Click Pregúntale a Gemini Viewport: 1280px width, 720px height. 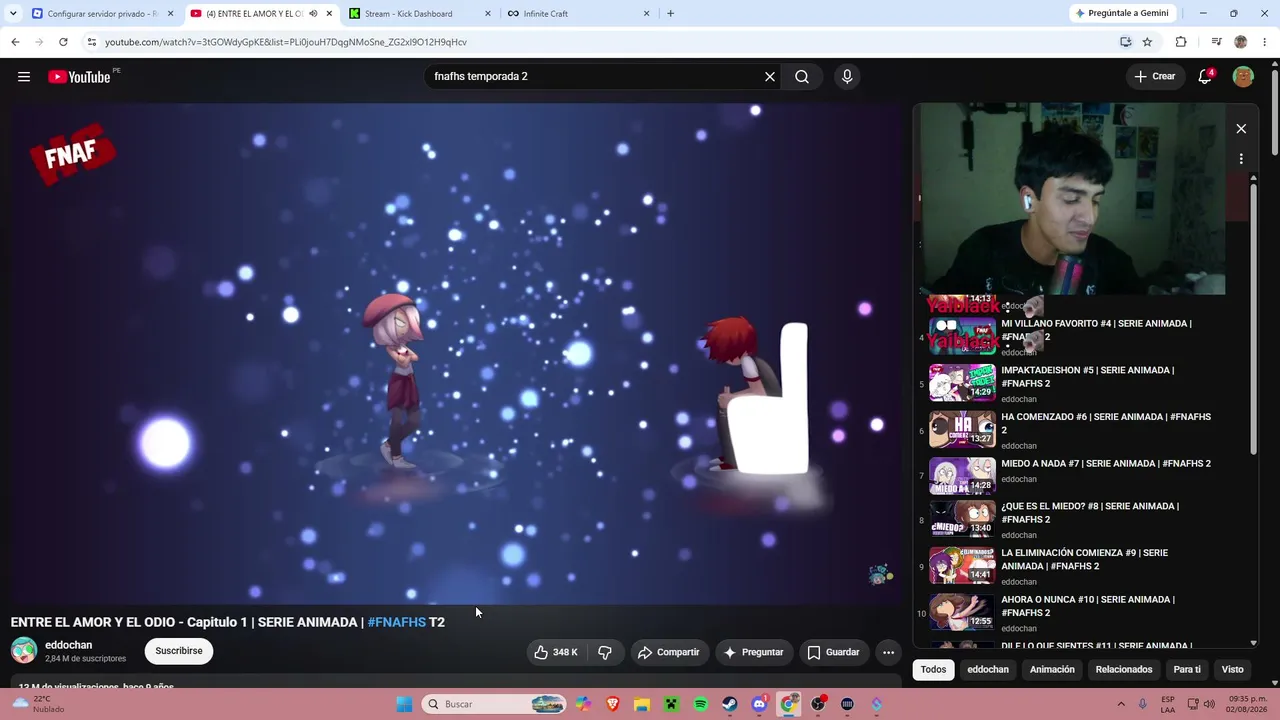click(1121, 14)
